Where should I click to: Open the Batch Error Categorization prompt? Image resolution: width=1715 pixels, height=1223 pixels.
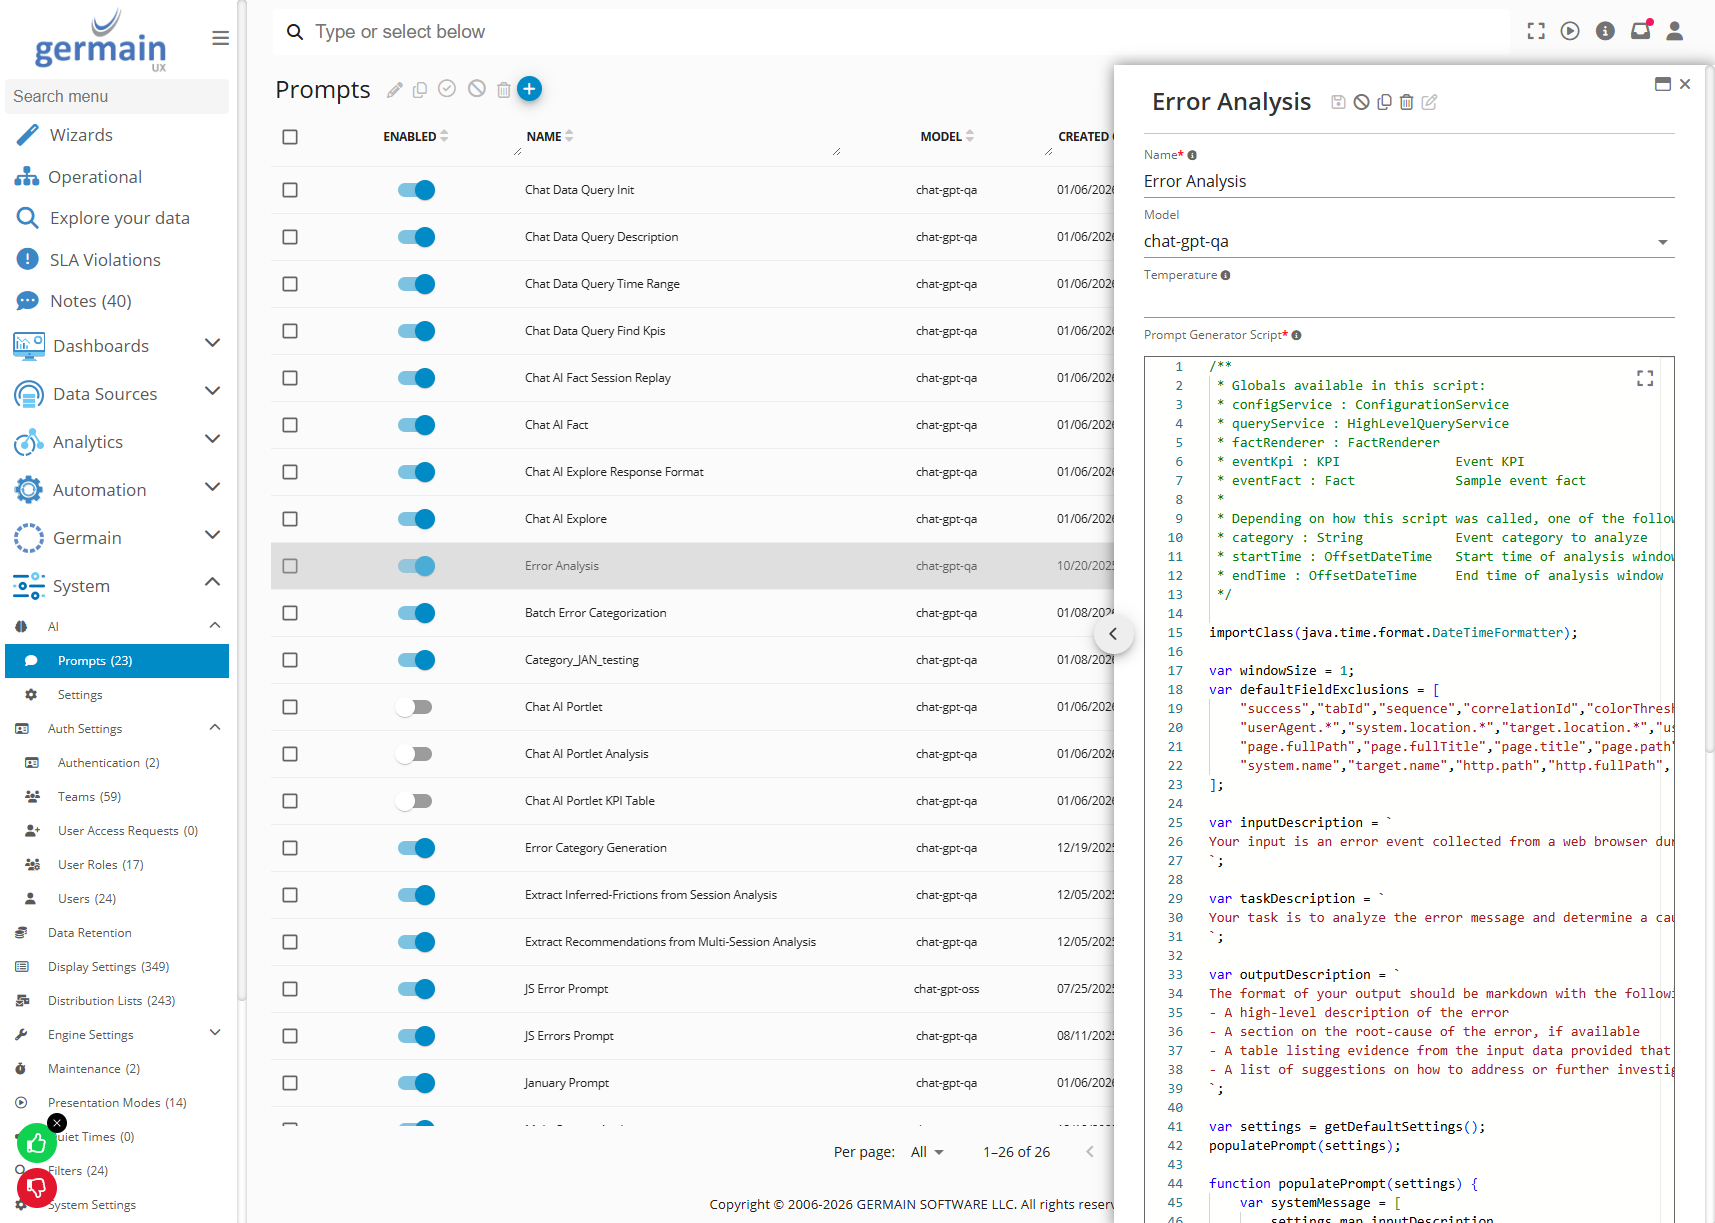(x=595, y=613)
